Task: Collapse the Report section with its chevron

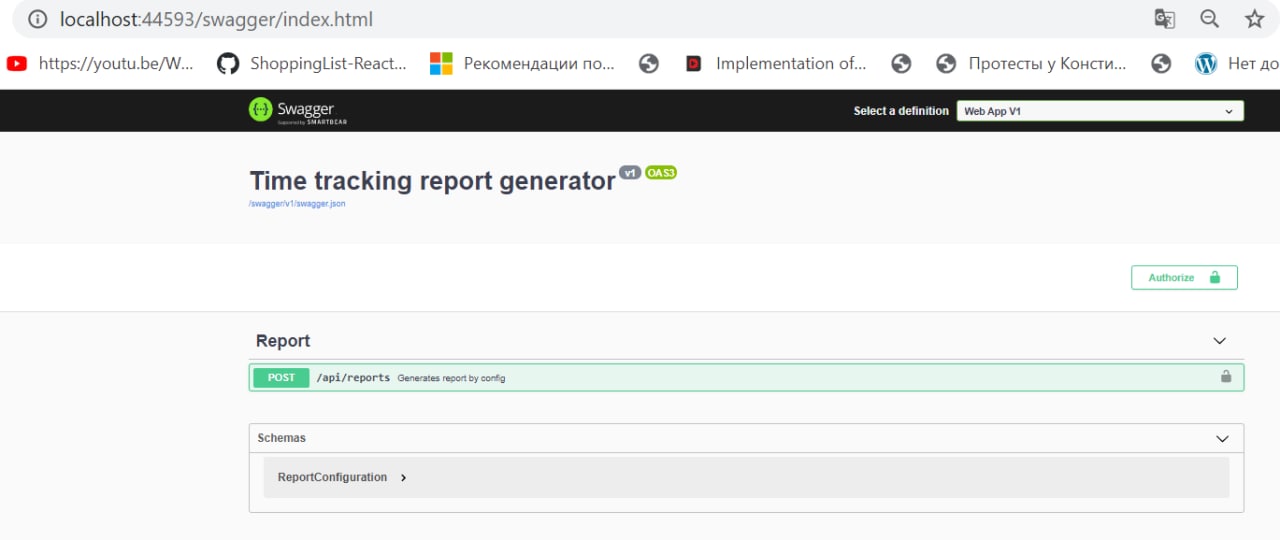Action: tap(1219, 341)
